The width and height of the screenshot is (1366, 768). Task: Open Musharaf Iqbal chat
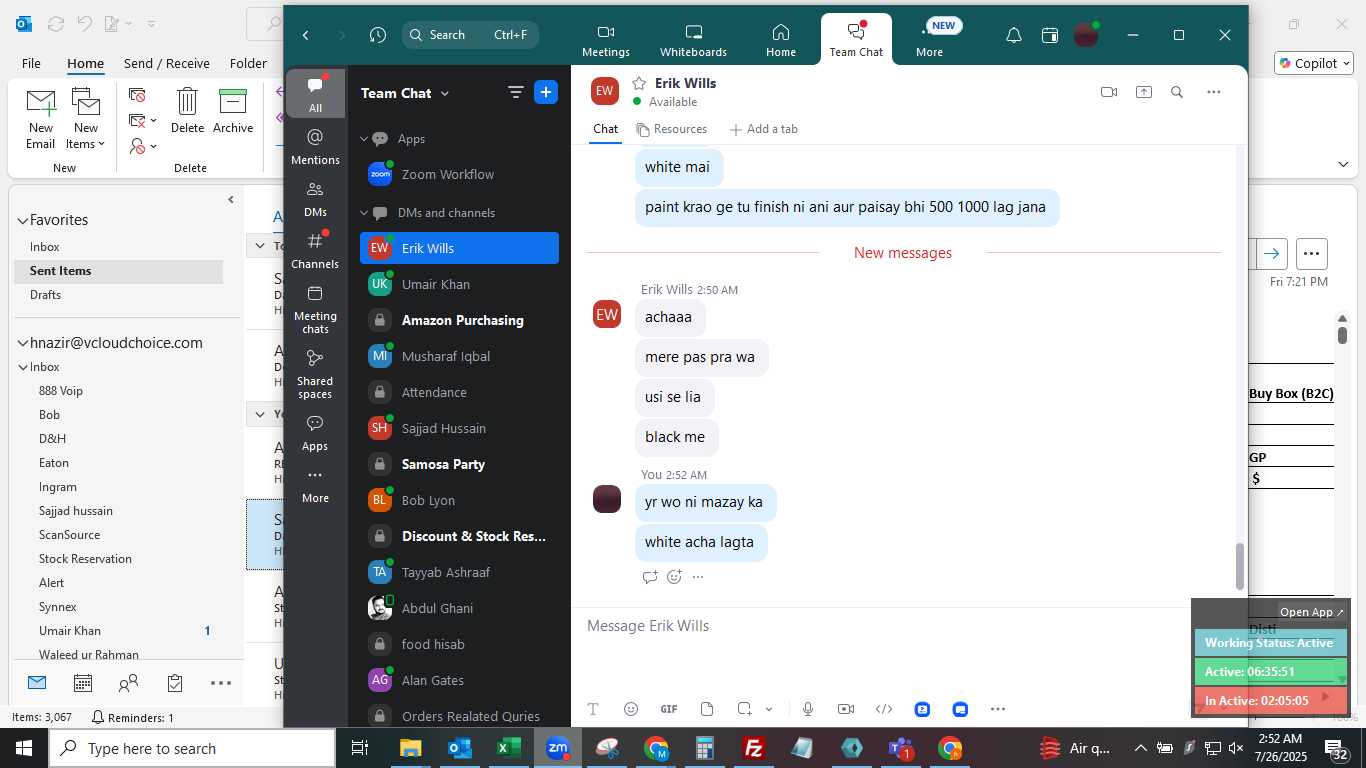point(459,356)
